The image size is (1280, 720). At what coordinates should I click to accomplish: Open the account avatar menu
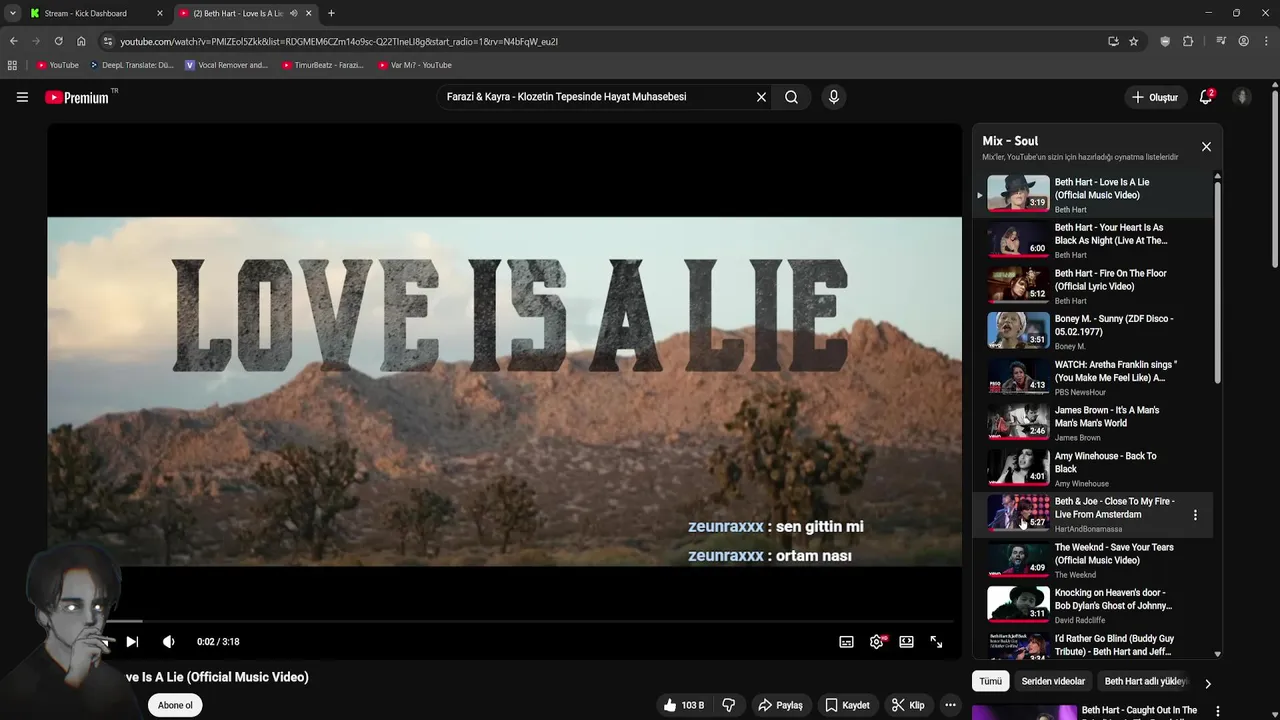1242,97
